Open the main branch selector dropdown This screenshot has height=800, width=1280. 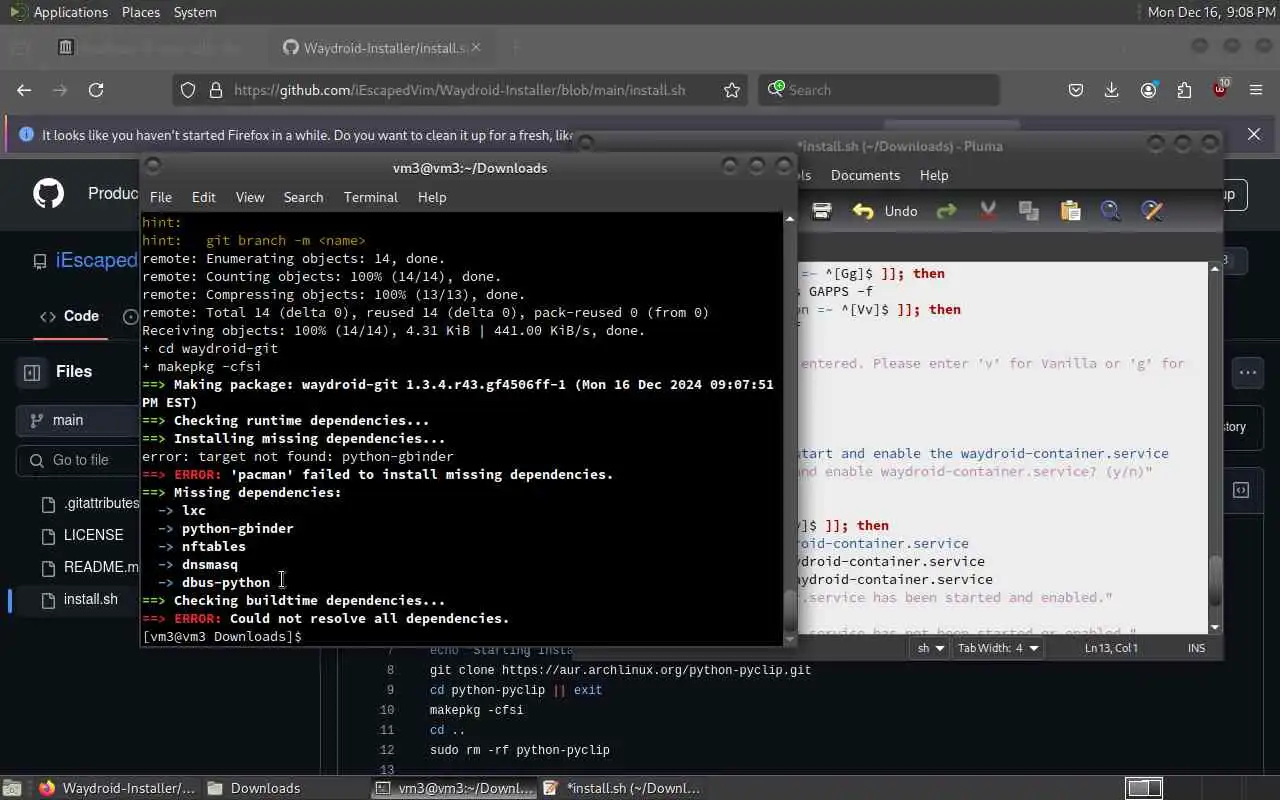(77, 420)
